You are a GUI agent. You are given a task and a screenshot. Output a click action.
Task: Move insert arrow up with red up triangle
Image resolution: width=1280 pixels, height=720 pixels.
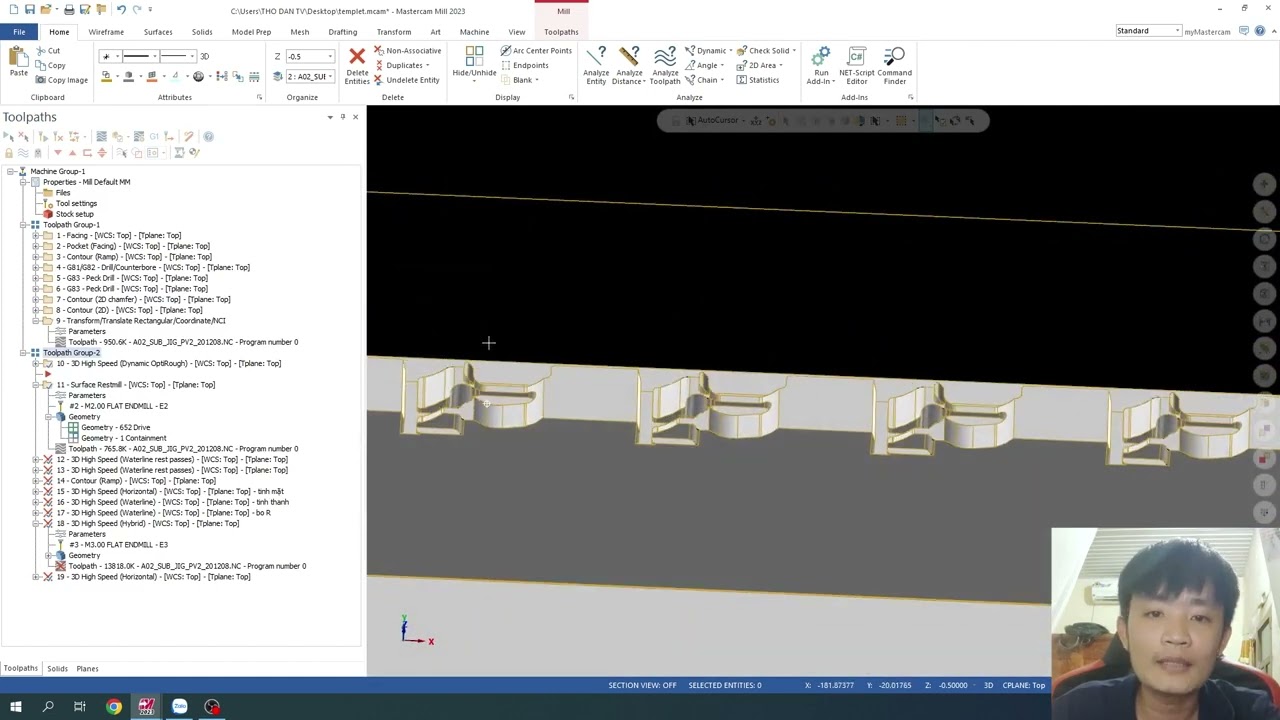72,153
